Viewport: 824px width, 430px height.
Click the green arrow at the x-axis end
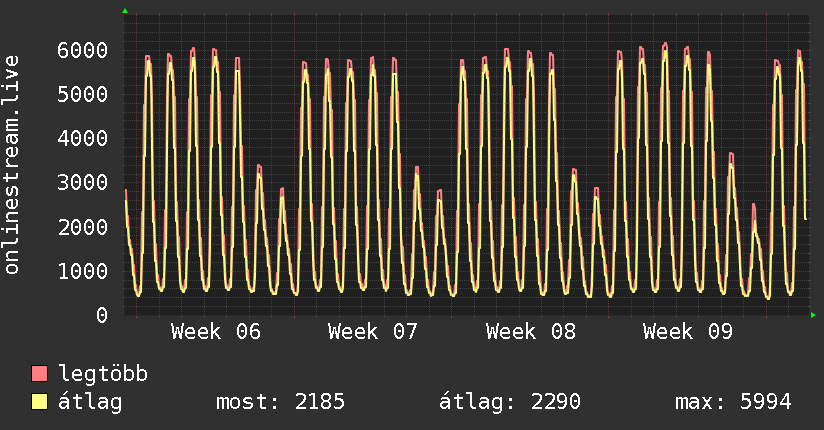[x=814, y=315]
